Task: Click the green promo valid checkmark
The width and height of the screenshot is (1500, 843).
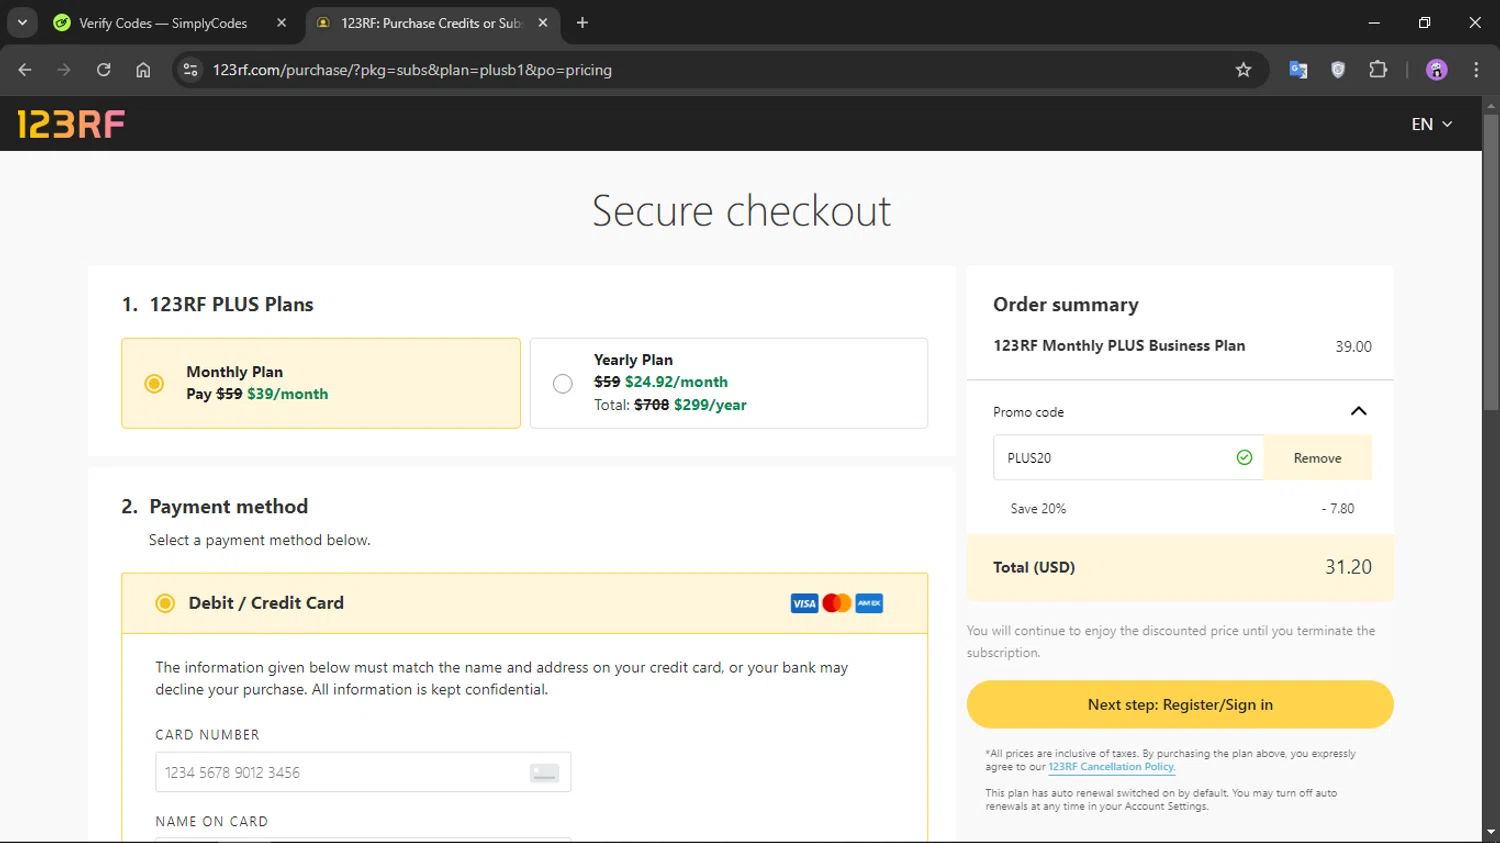Action: tap(1244, 458)
